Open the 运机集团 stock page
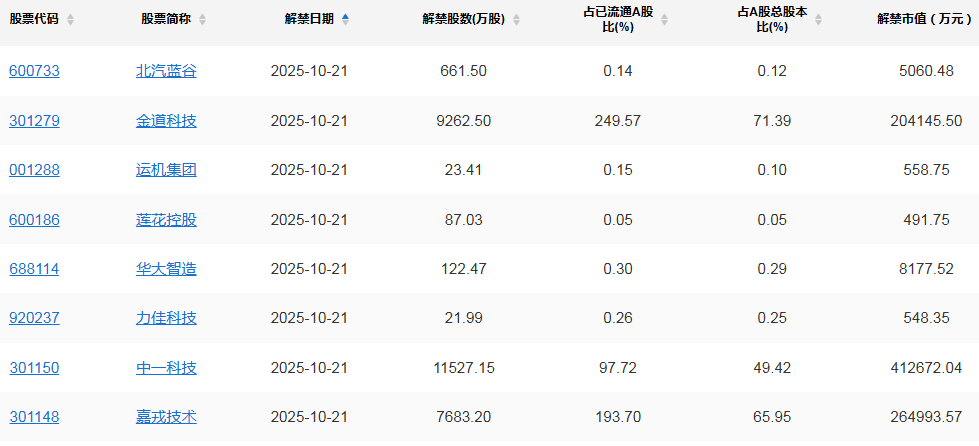 tap(166, 170)
